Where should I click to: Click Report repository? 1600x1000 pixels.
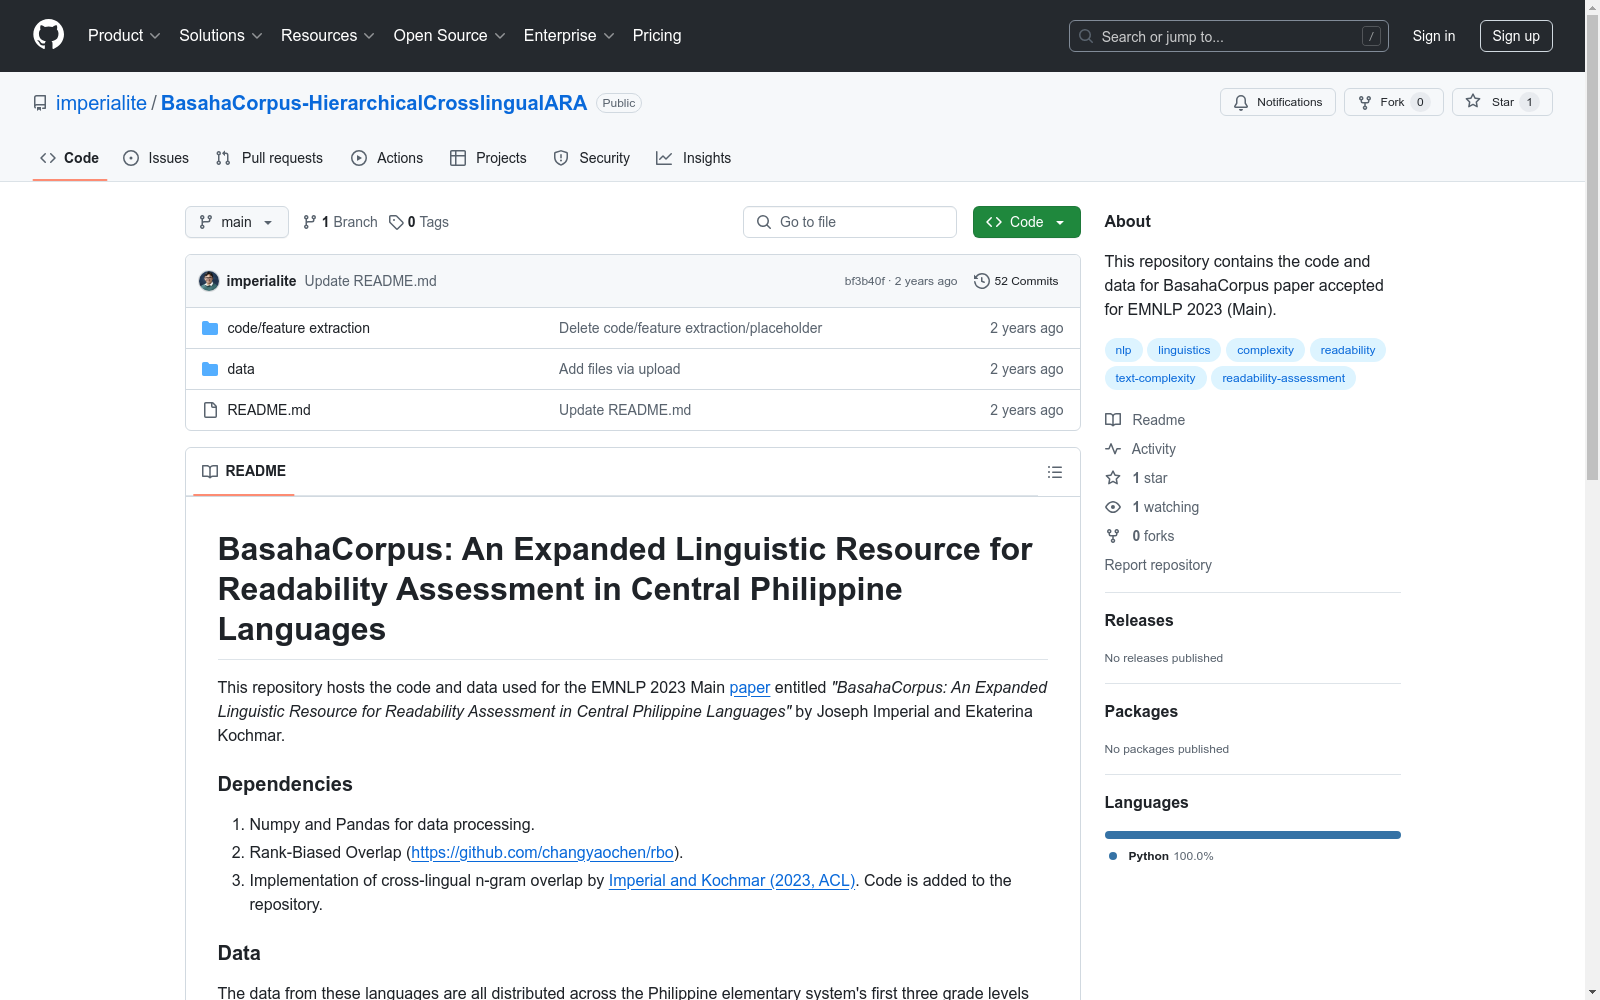(x=1158, y=565)
